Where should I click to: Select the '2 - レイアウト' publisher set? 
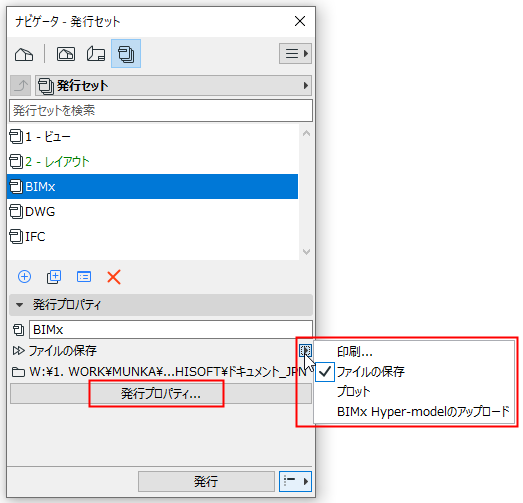[x=152, y=162]
